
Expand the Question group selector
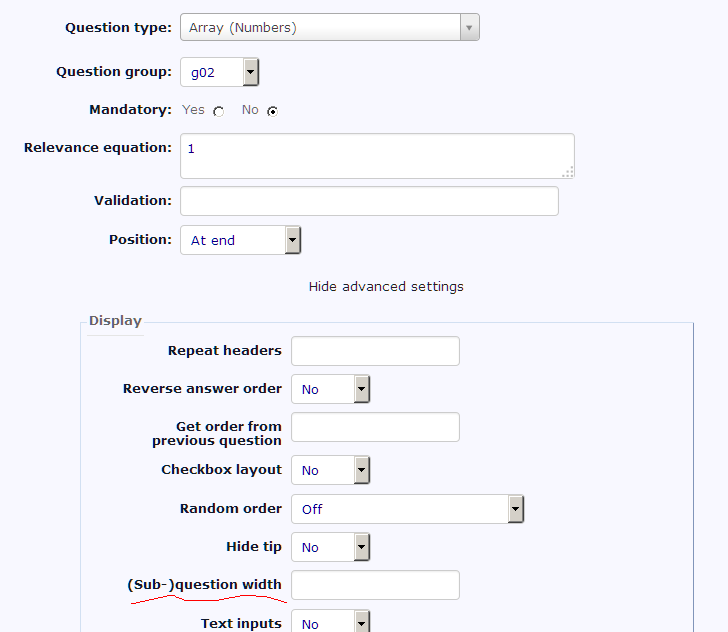(220, 72)
